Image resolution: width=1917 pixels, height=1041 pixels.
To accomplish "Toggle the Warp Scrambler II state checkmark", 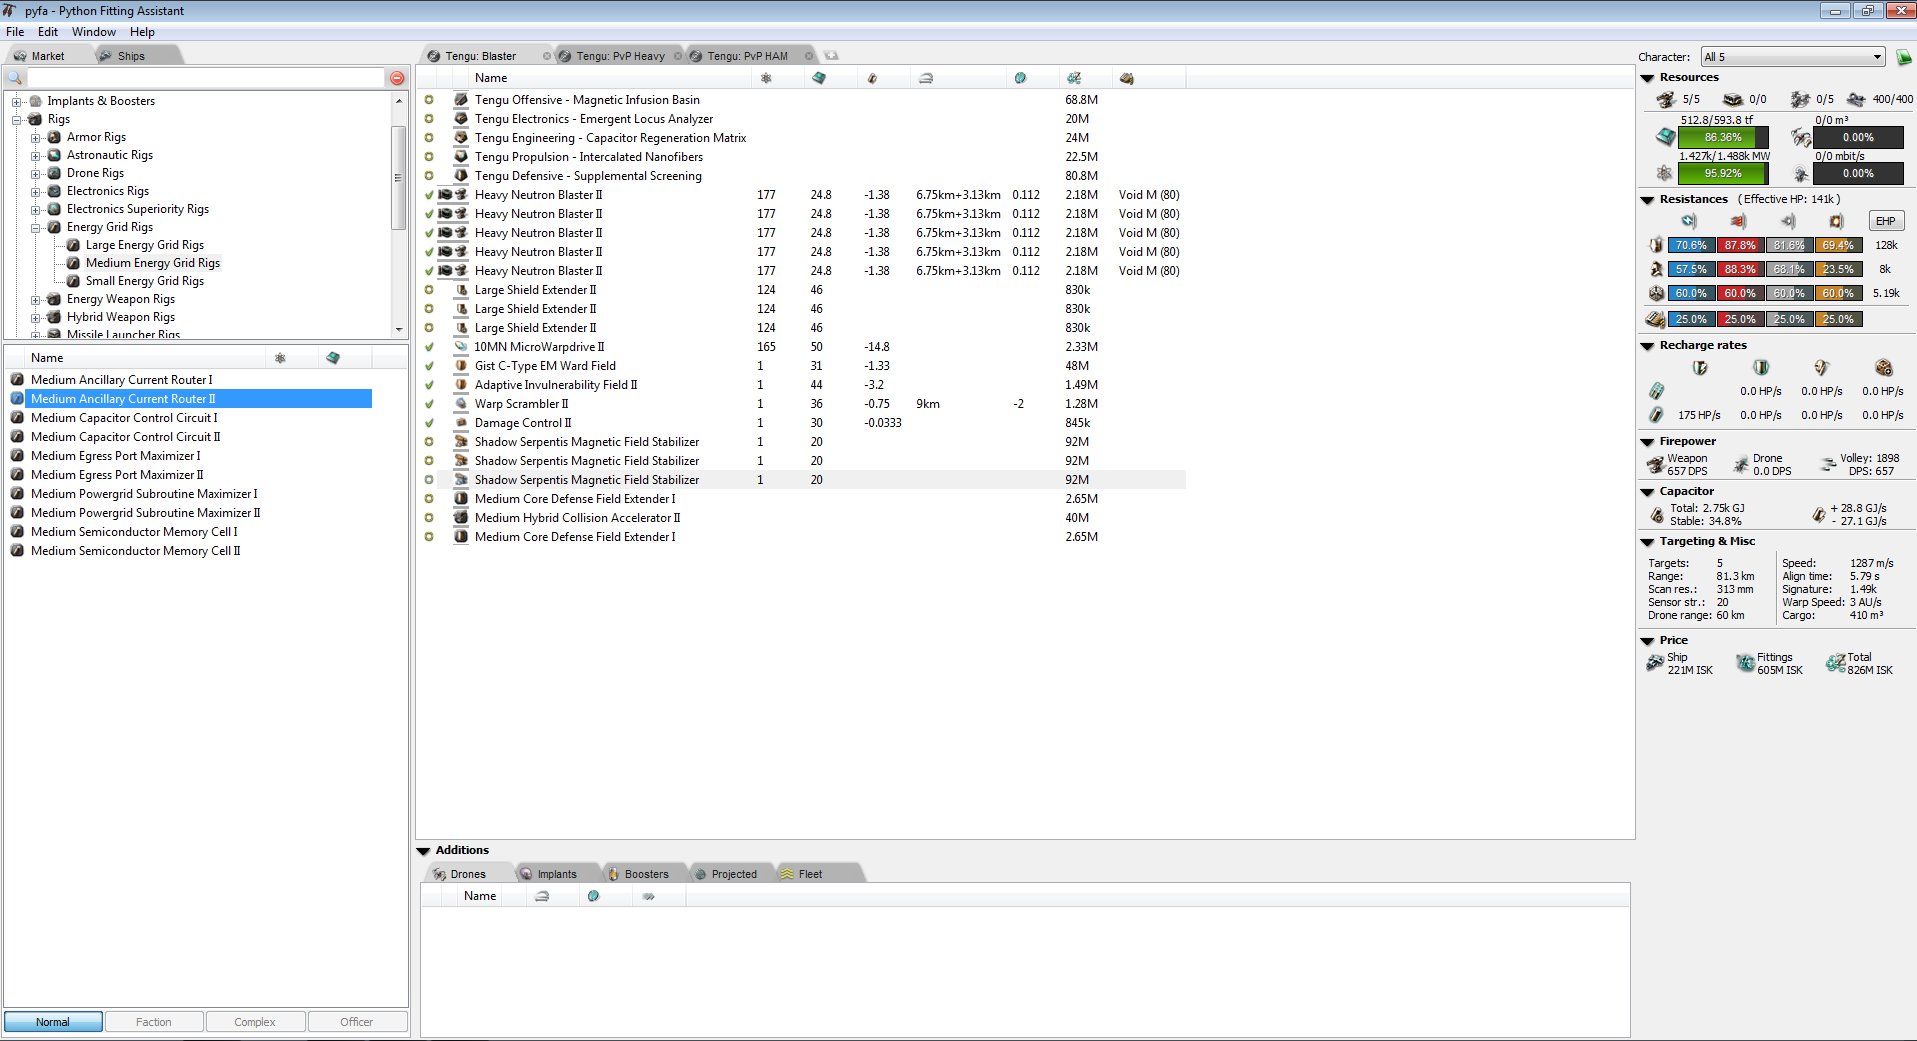I will (429, 404).
